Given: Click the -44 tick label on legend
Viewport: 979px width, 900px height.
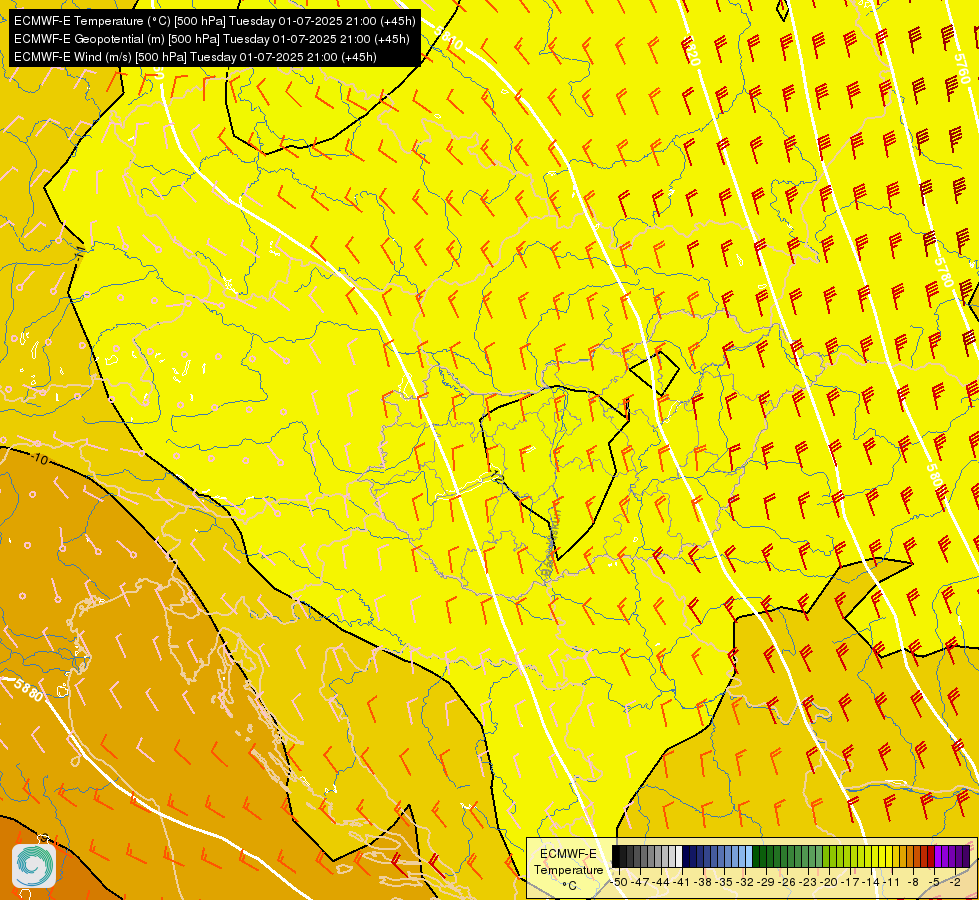Looking at the screenshot, I should (x=661, y=882).
